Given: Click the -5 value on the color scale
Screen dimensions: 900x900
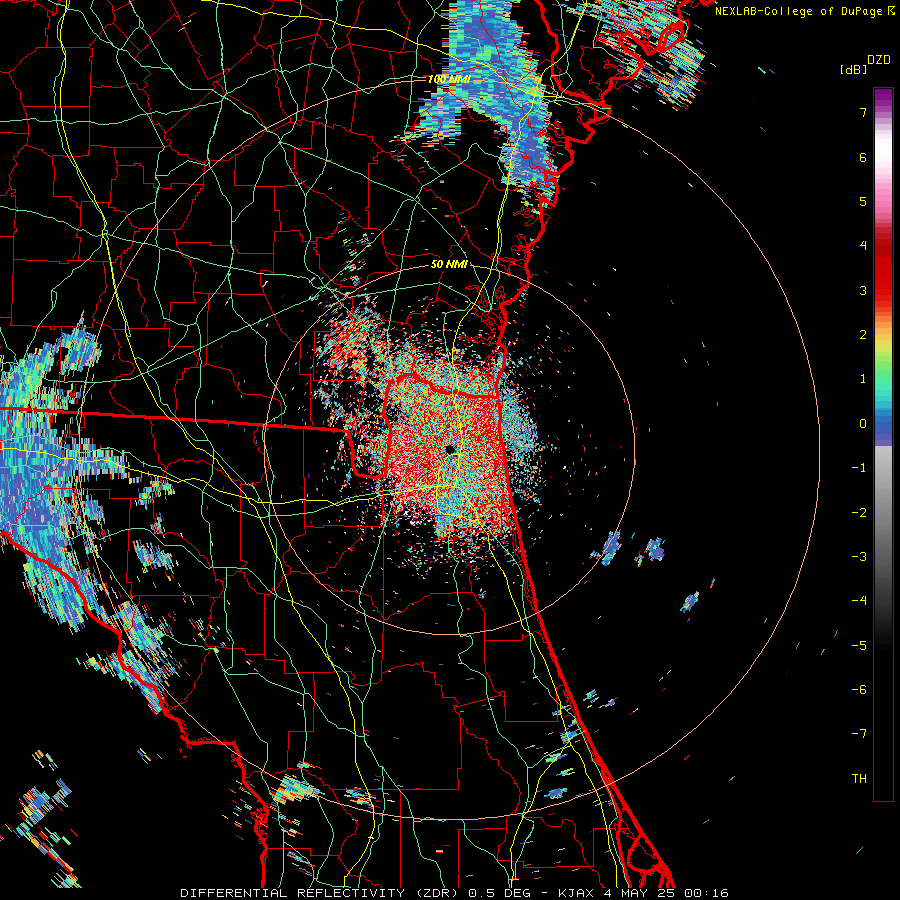Looking at the screenshot, I should click(859, 646).
